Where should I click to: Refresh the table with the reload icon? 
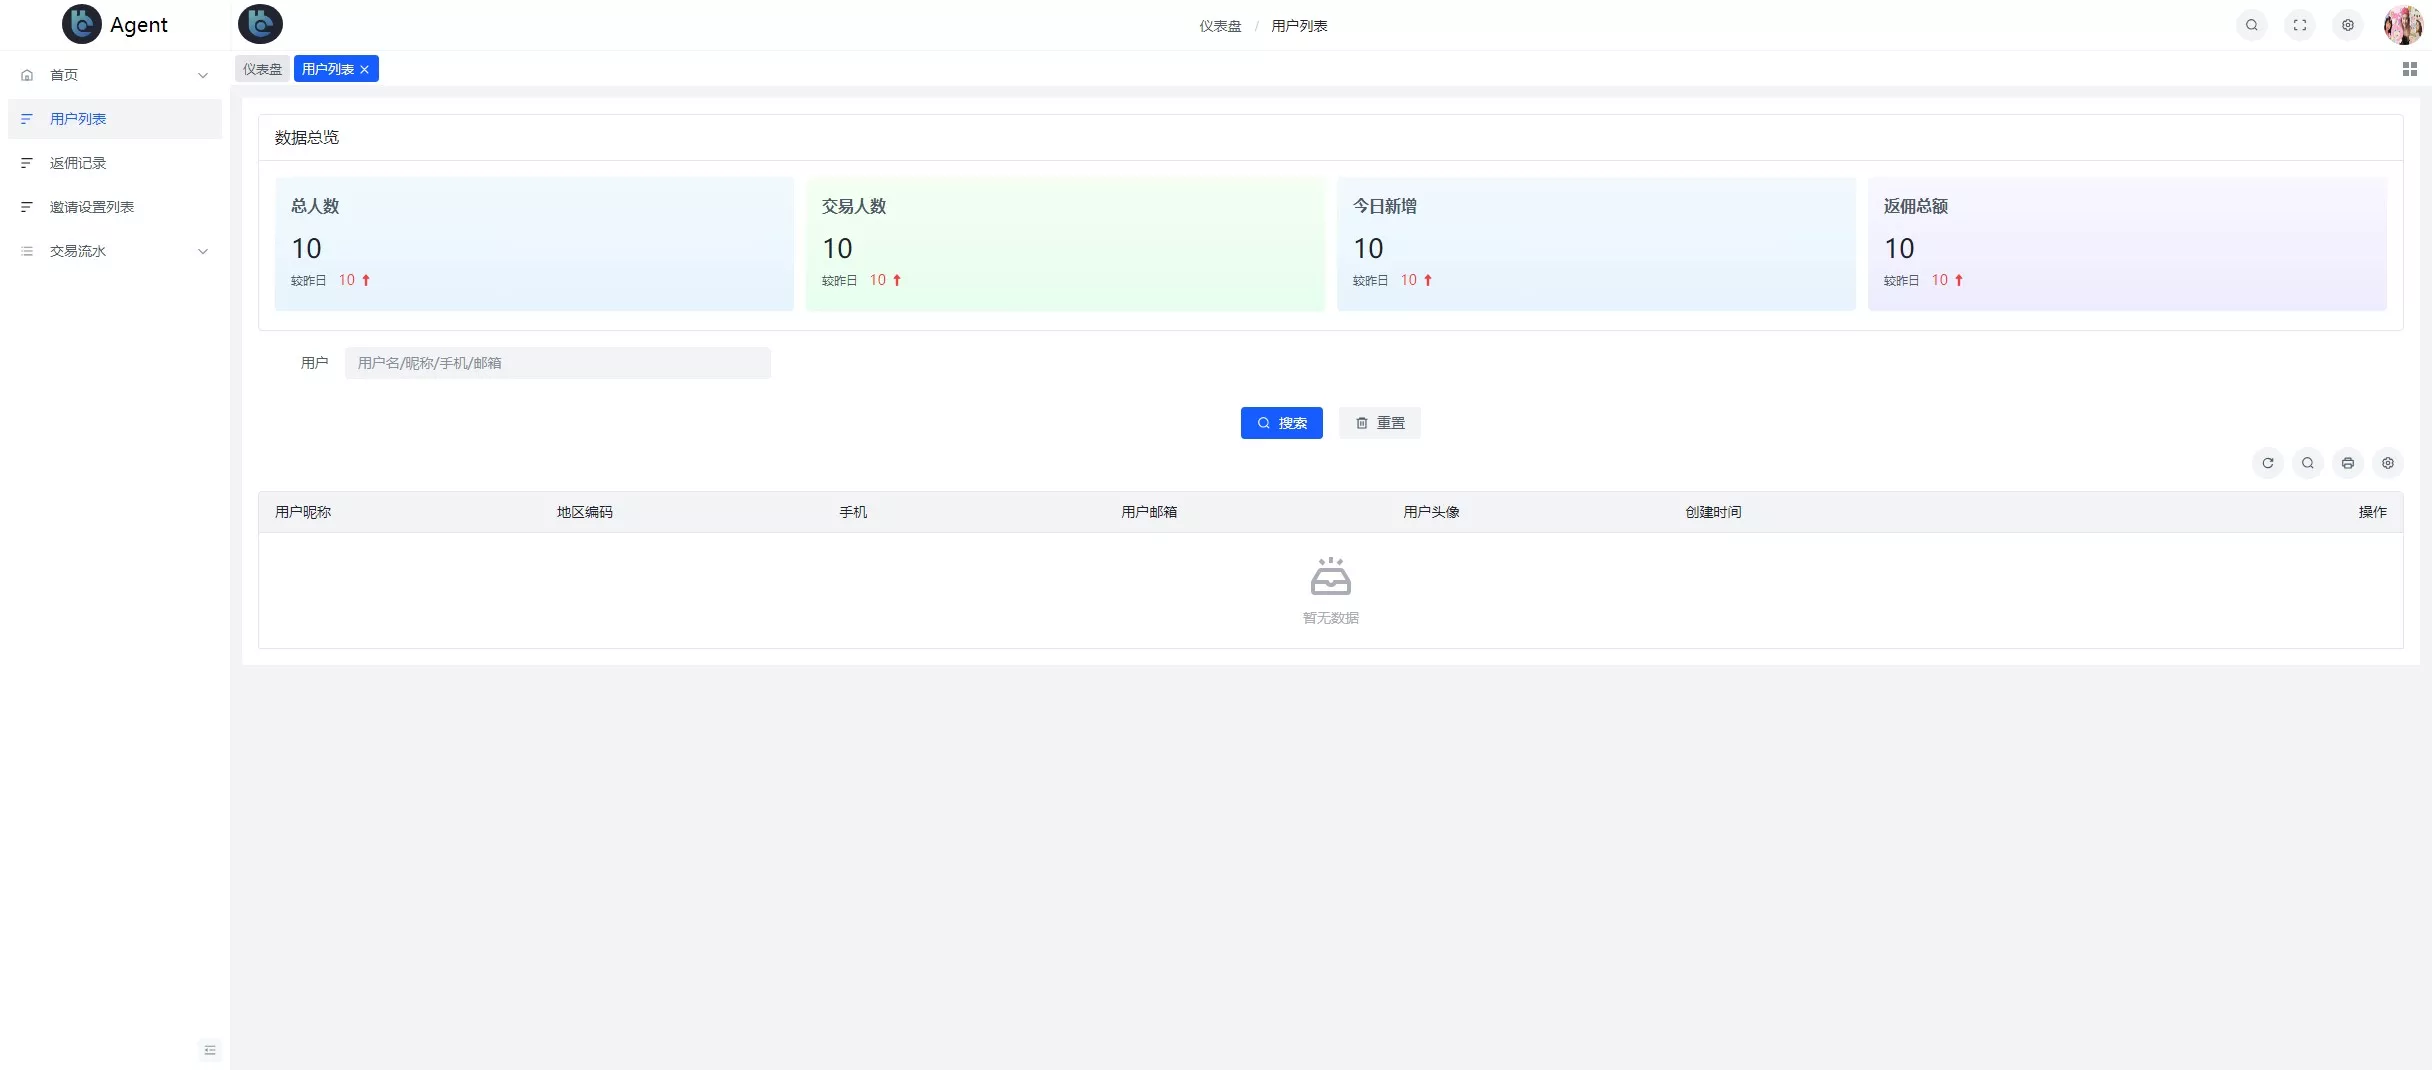pos(2267,463)
